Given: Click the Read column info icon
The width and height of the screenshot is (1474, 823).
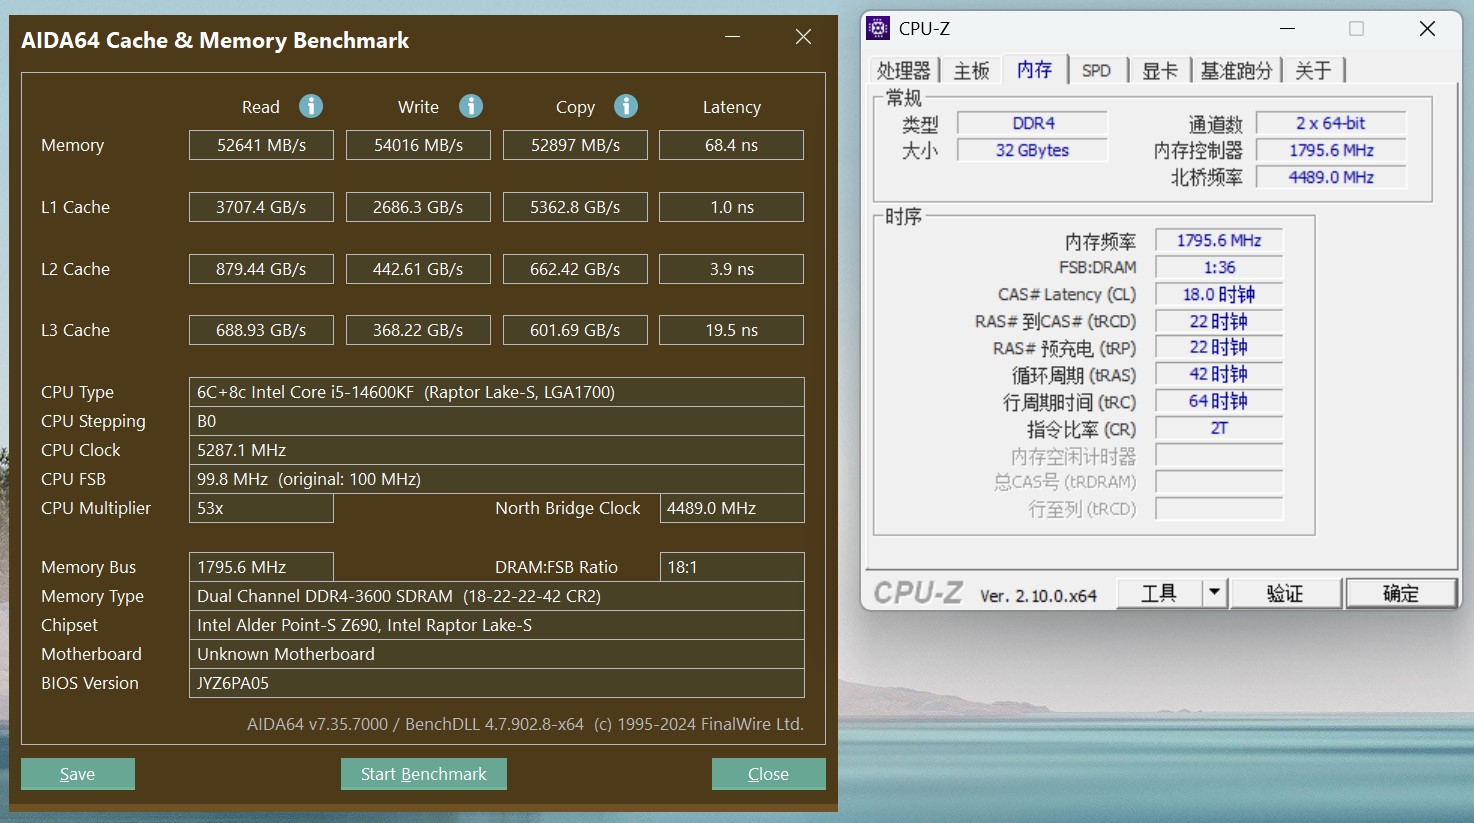Looking at the screenshot, I should click(311, 106).
